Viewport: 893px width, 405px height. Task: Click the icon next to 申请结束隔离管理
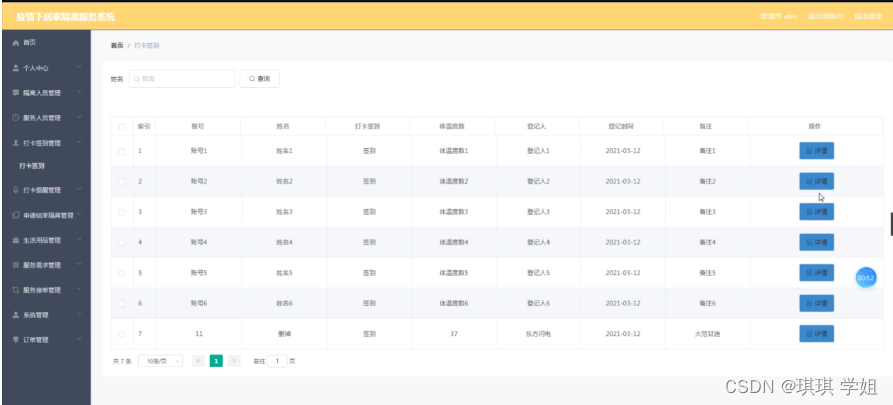coord(16,215)
